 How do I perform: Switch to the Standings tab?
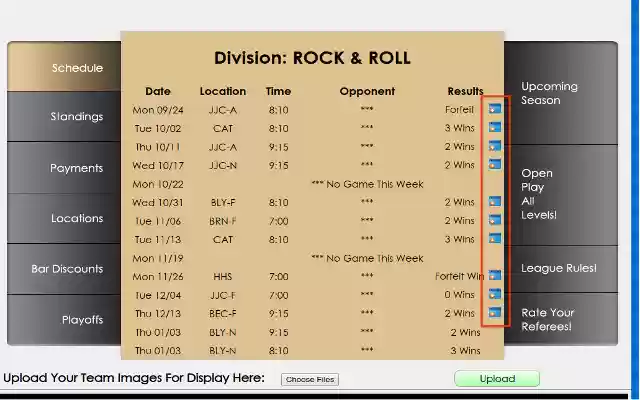point(77,117)
